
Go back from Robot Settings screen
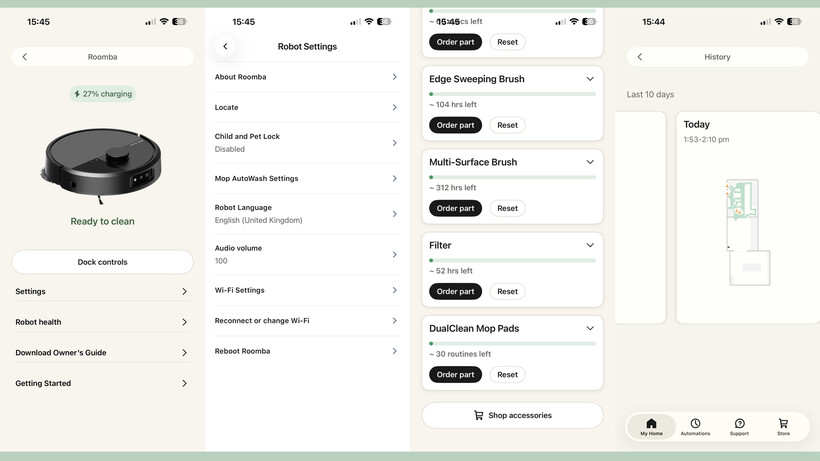[225, 47]
